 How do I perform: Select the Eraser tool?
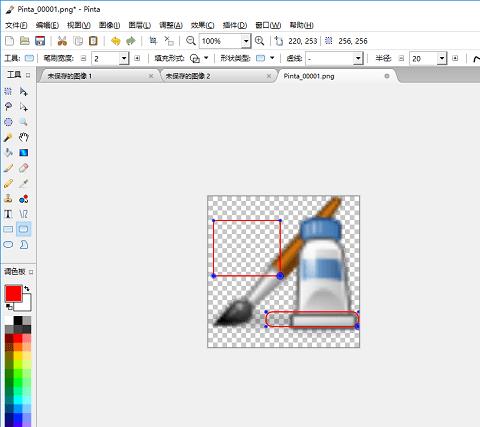[x=23, y=168]
